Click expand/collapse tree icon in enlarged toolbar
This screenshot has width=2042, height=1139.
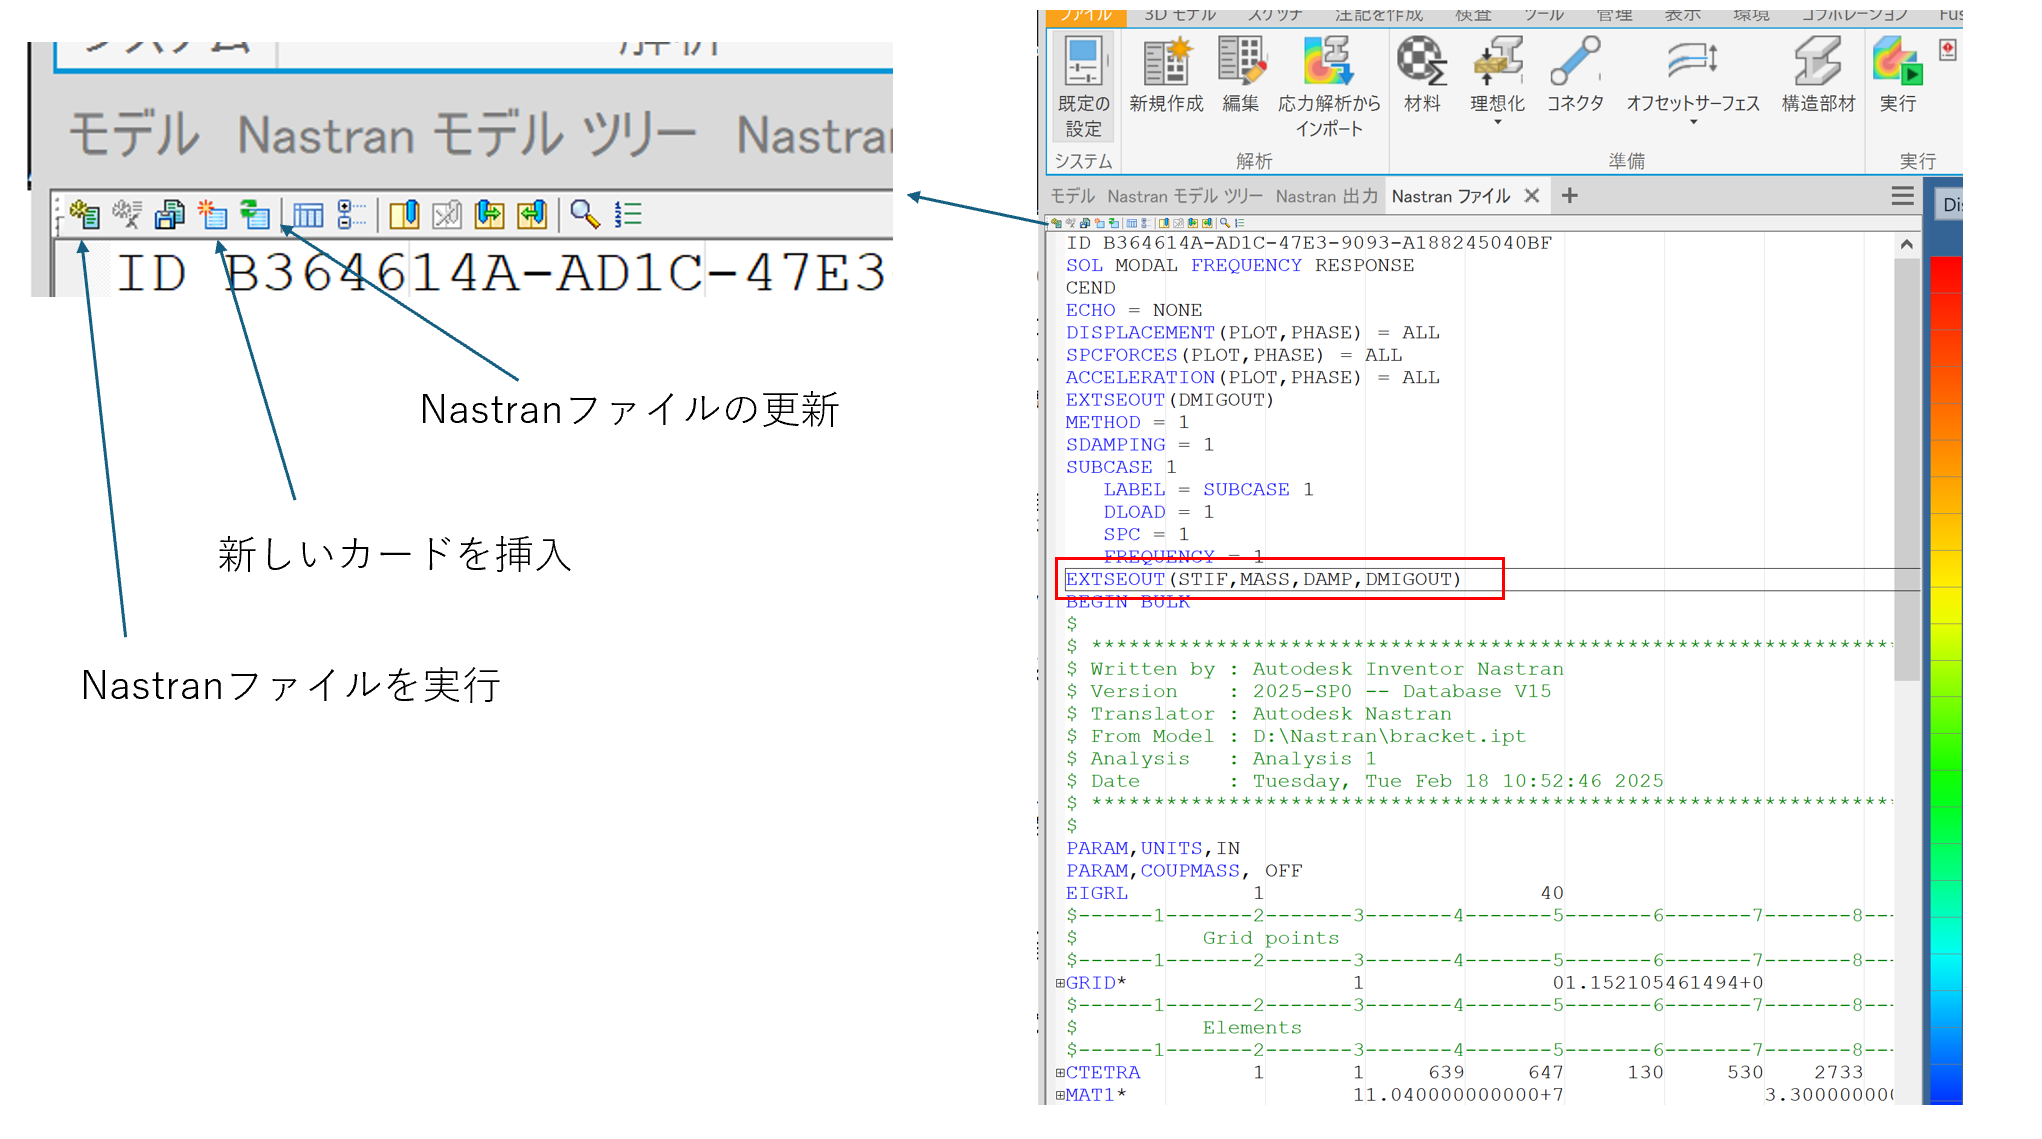[x=351, y=214]
